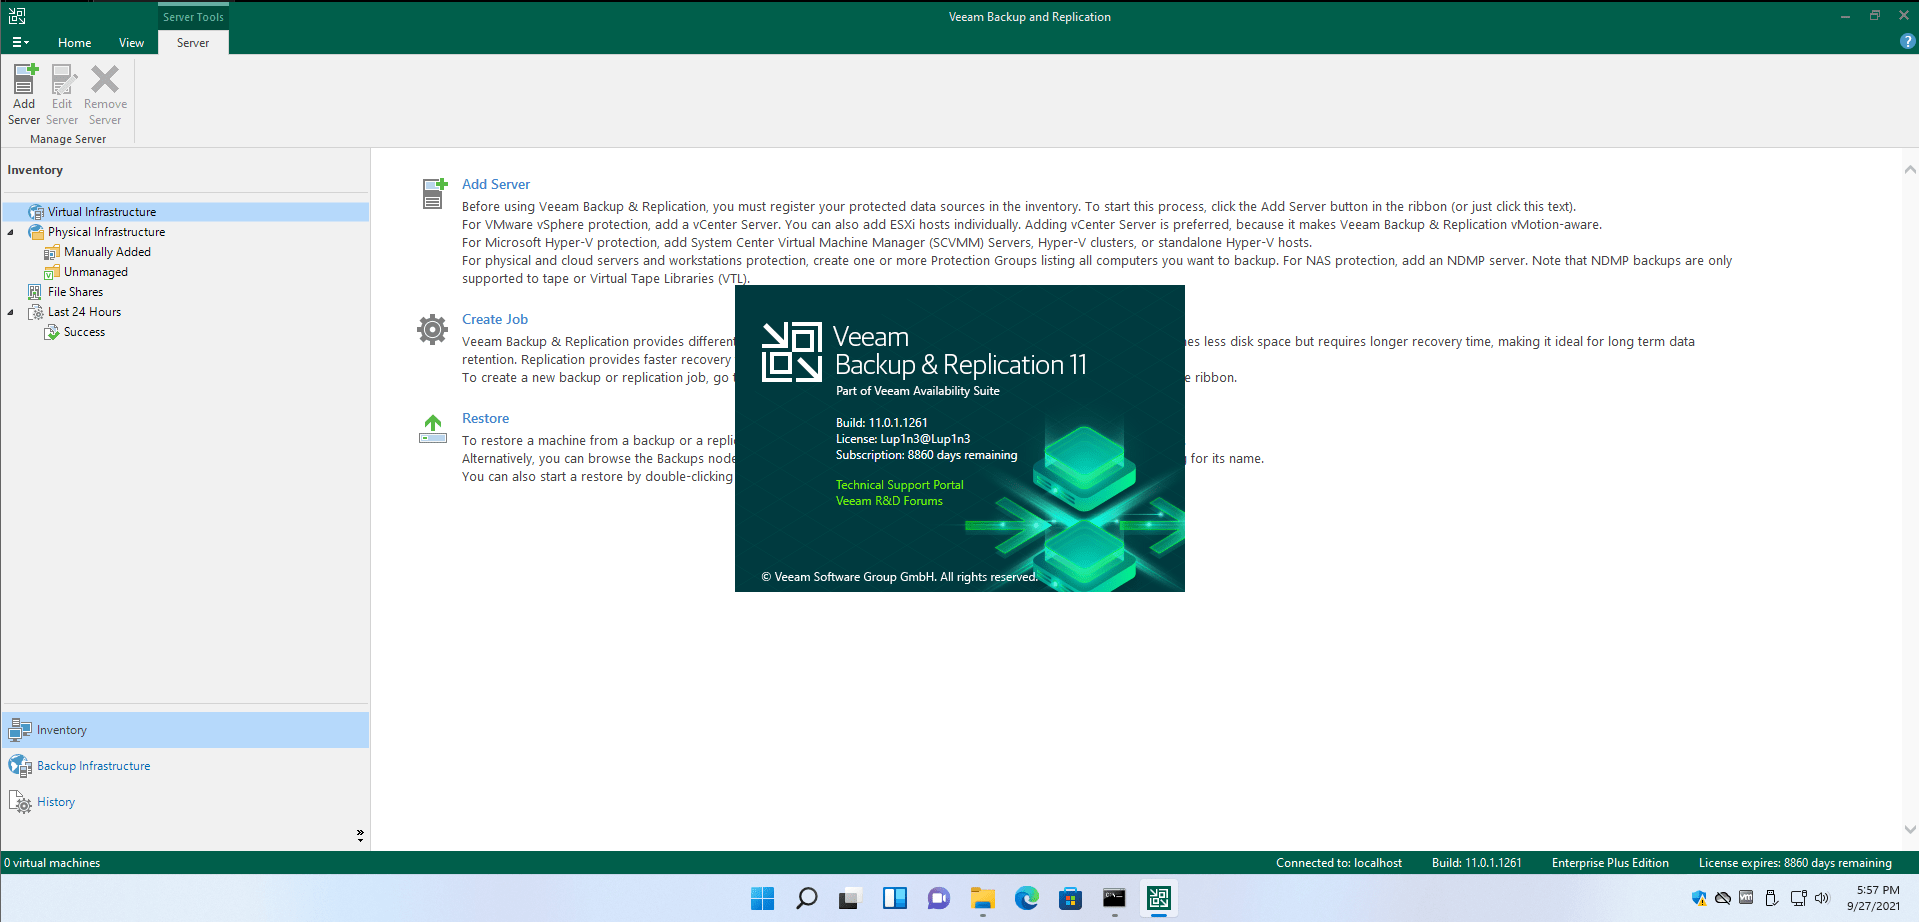Screen dimensions: 1919x922
Task: Click the Create Job heading link
Action: 495,319
